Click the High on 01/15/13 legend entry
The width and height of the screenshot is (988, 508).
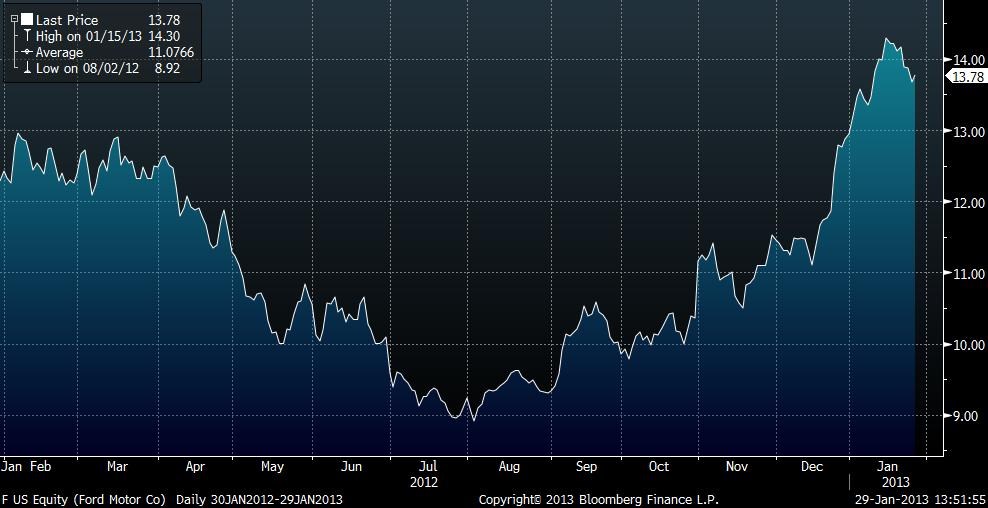[90, 36]
